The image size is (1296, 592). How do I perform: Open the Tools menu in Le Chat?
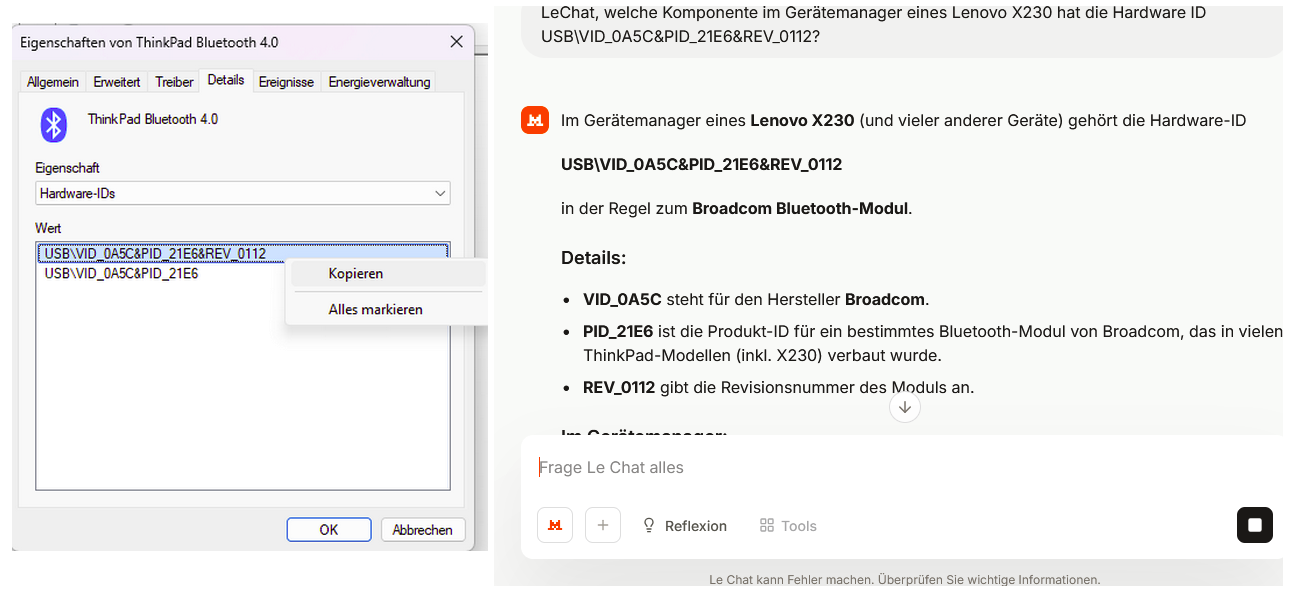pyautogui.click(x=788, y=526)
